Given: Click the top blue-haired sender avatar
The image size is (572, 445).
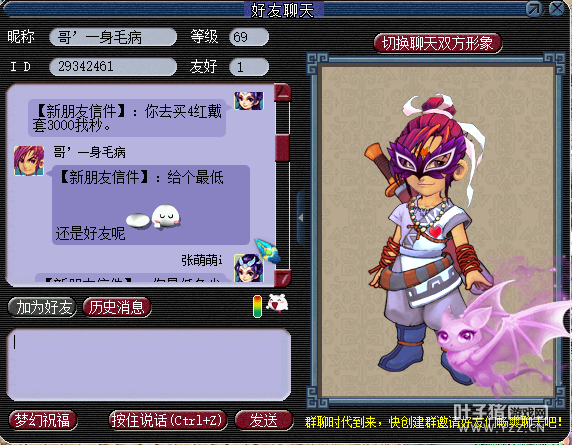Looking at the screenshot, I should pos(248,101).
